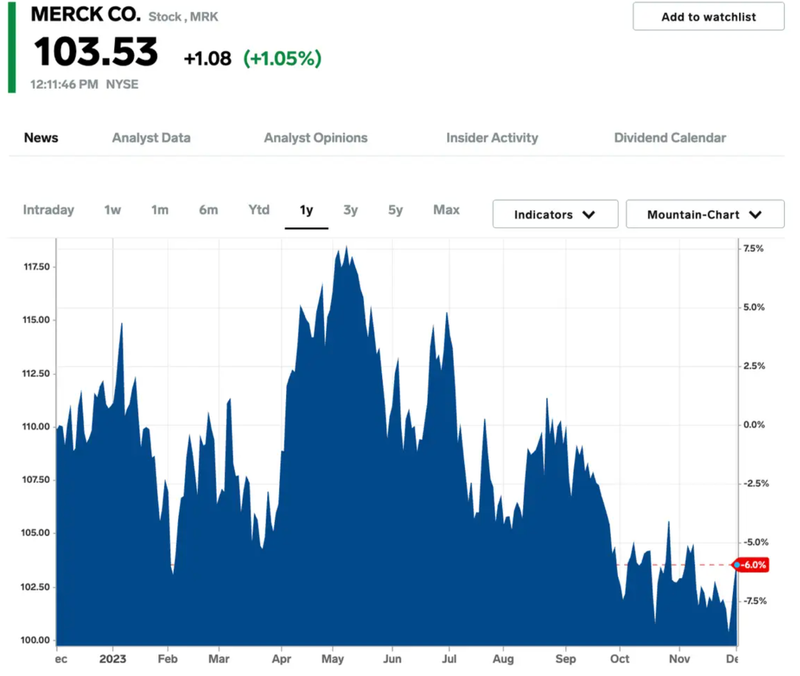Click the MERCK CO. stock title
The image size is (800, 676).
click(x=86, y=14)
